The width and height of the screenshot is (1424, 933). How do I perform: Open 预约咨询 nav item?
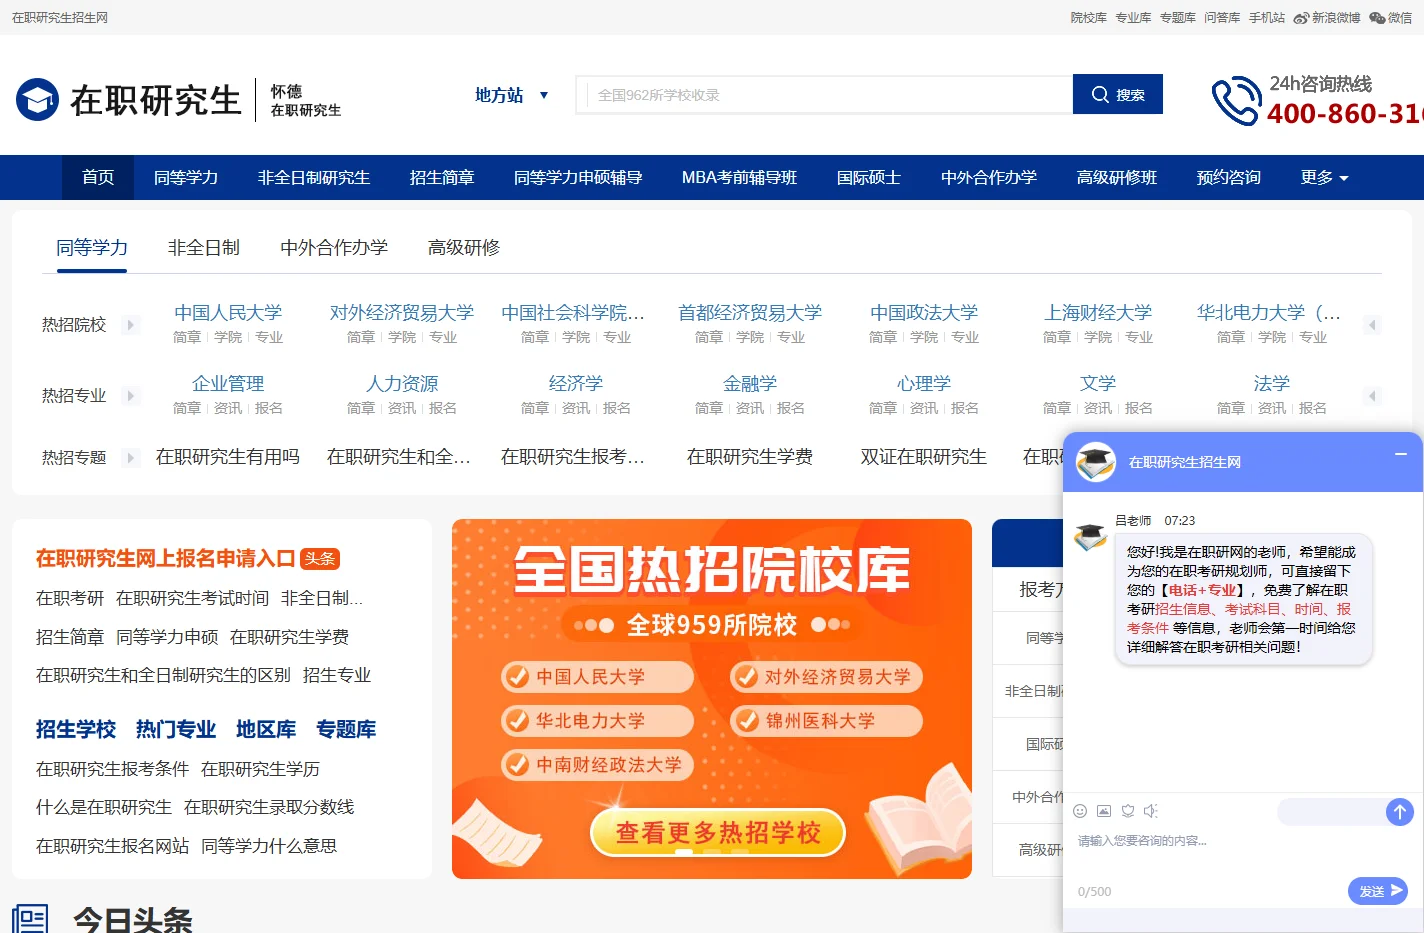click(x=1229, y=177)
